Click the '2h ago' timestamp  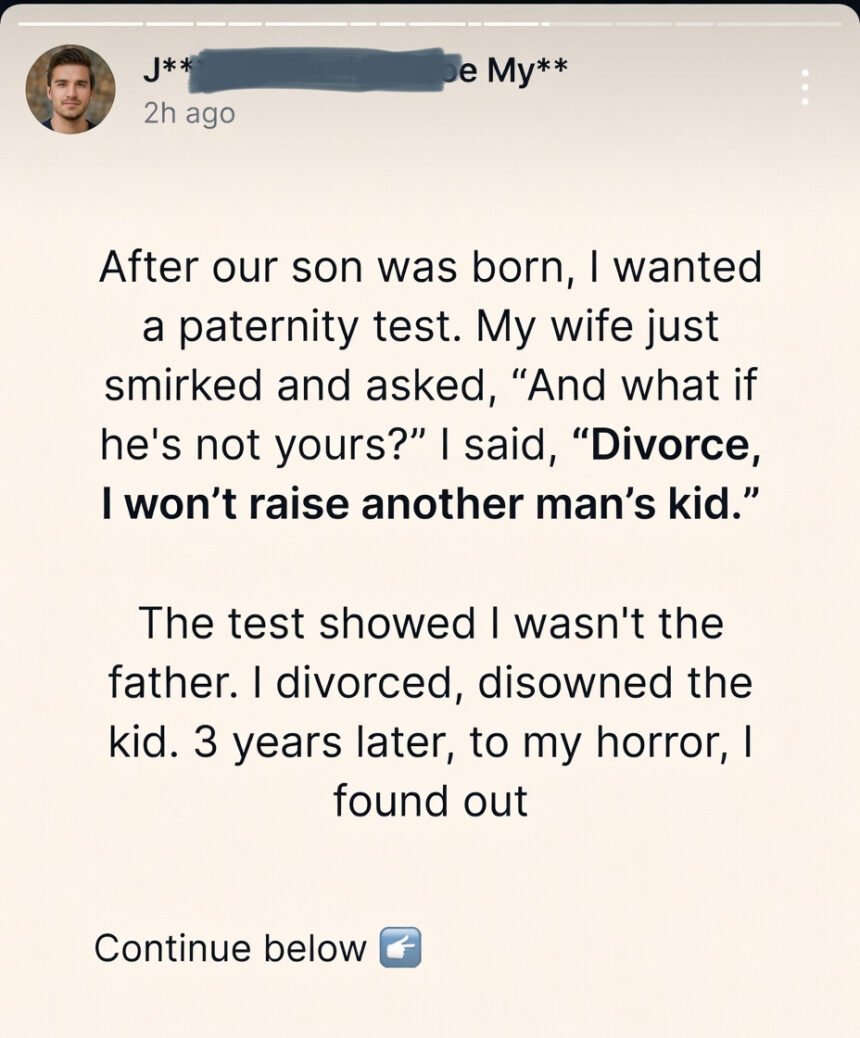(x=189, y=113)
